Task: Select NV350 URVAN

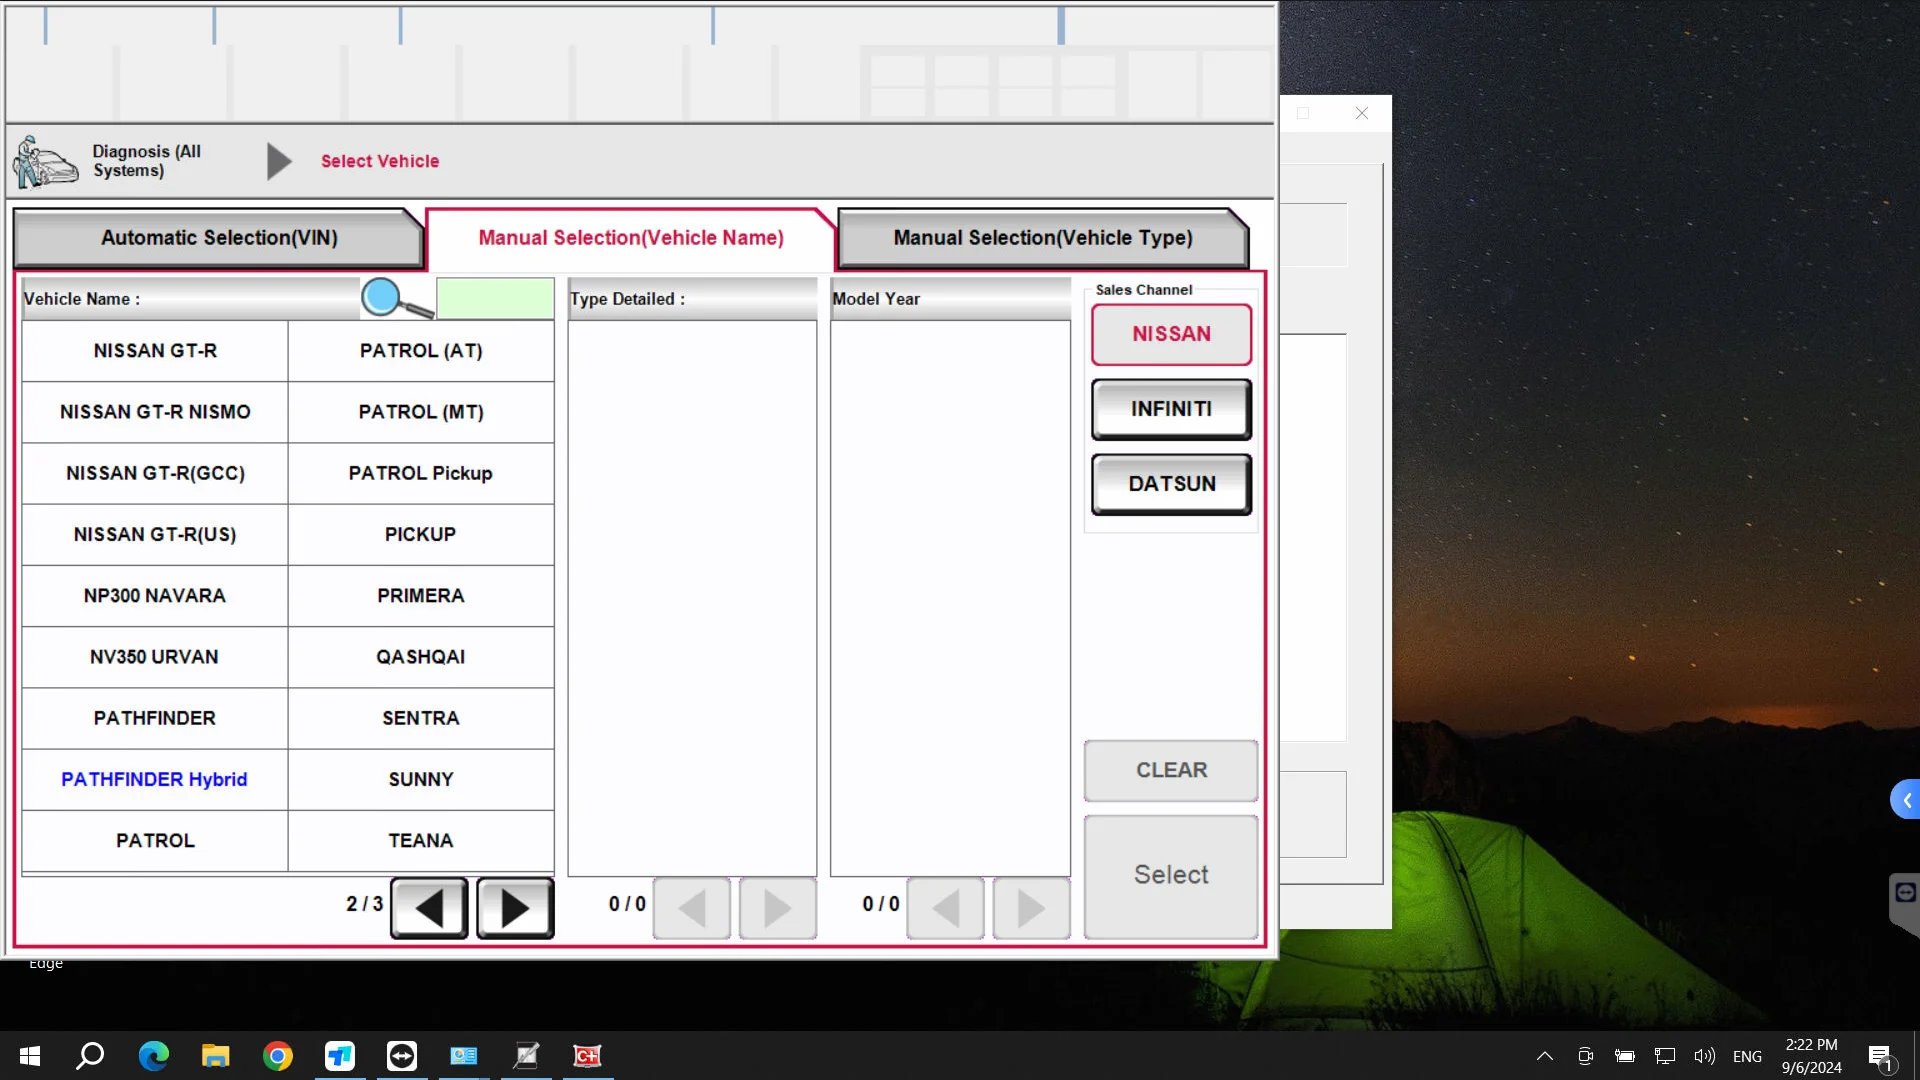Action: tap(155, 657)
